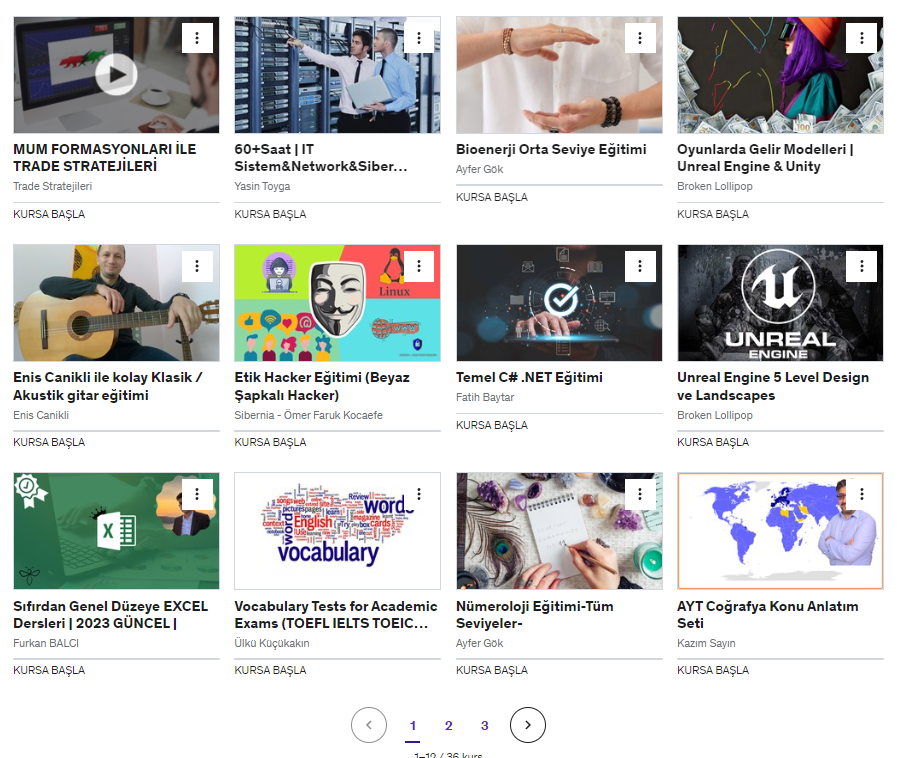The width and height of the screenshot is (899, 758).
Task: Go to next page with right arrow
Action: pyautogui.click(x=527, y=725)
